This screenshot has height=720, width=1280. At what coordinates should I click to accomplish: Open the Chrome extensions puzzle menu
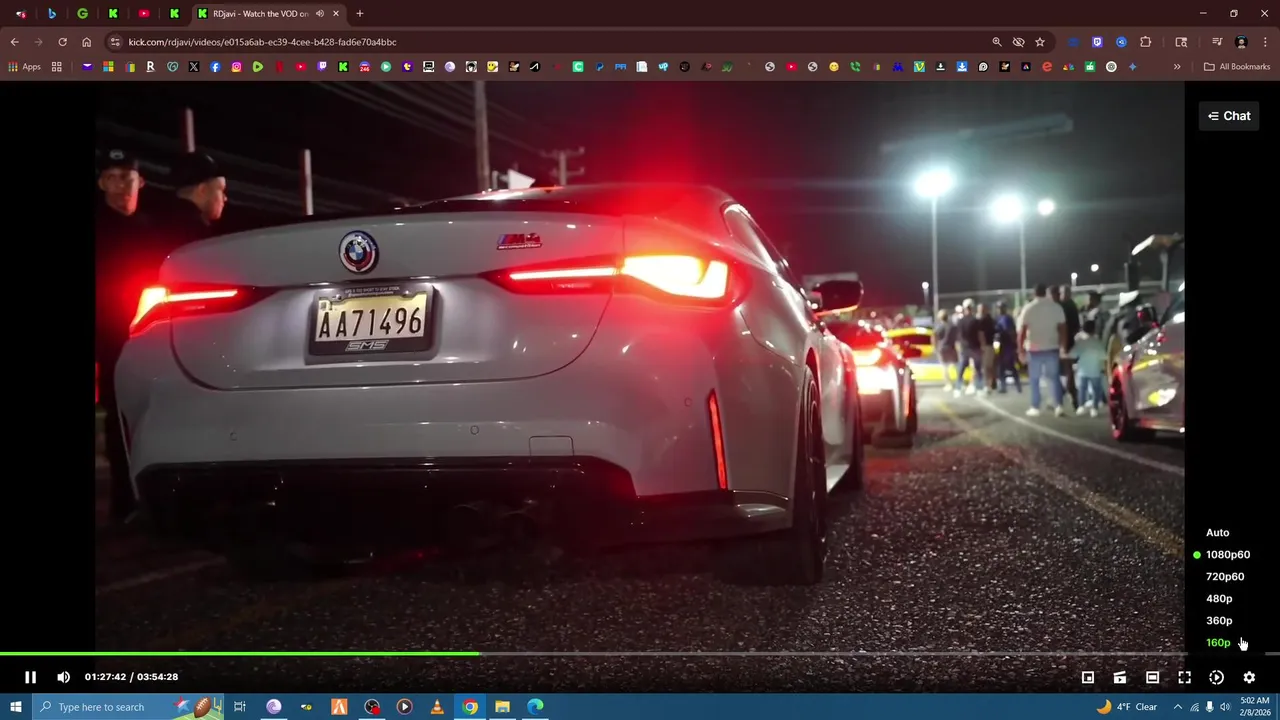tap(1146, 42)
